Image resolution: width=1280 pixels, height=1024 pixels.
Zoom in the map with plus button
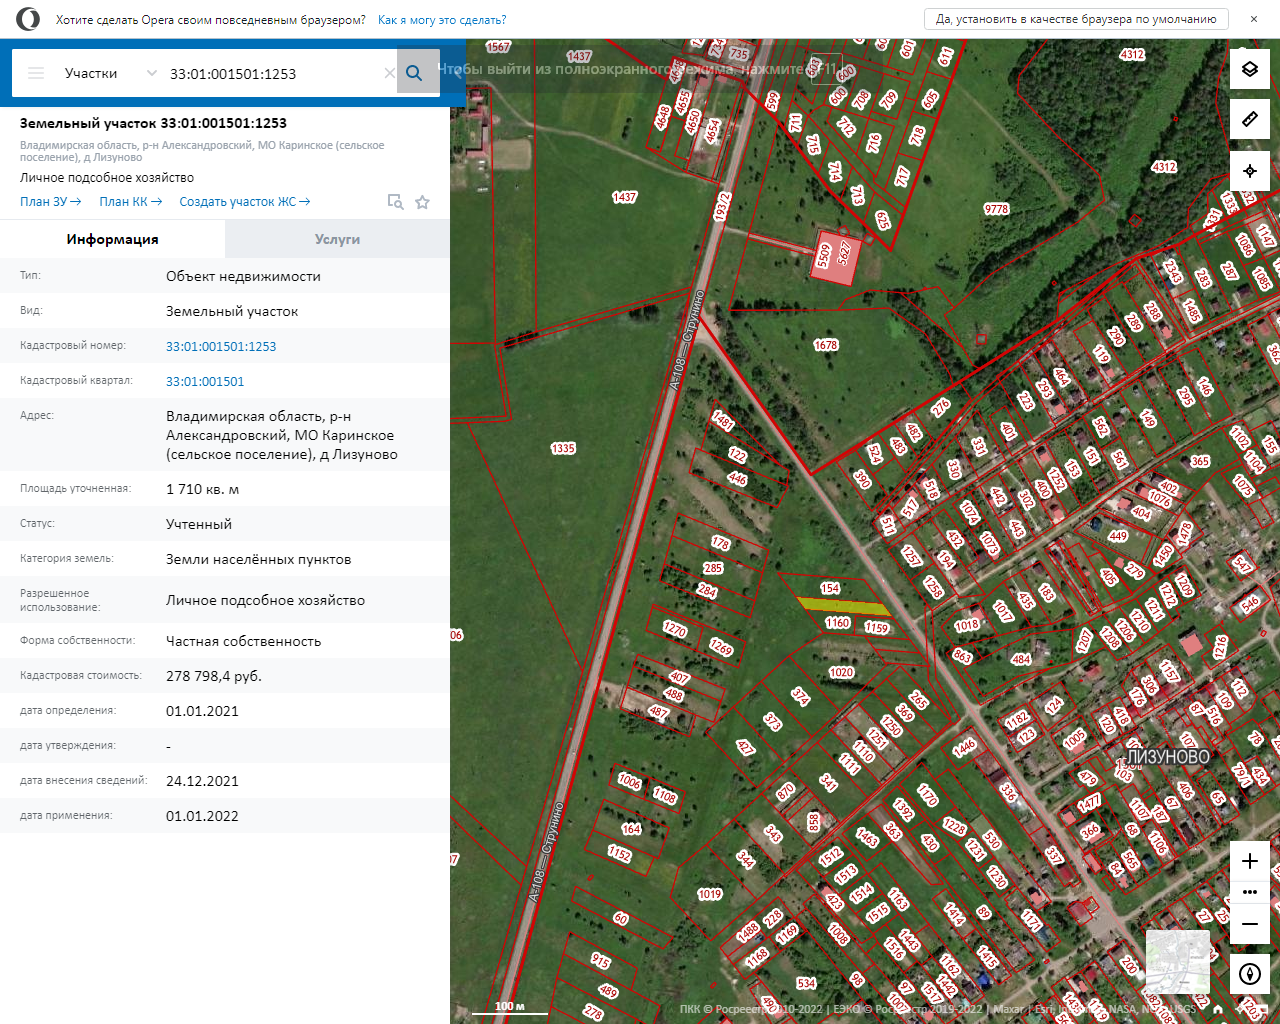(x=1249, y=861)
